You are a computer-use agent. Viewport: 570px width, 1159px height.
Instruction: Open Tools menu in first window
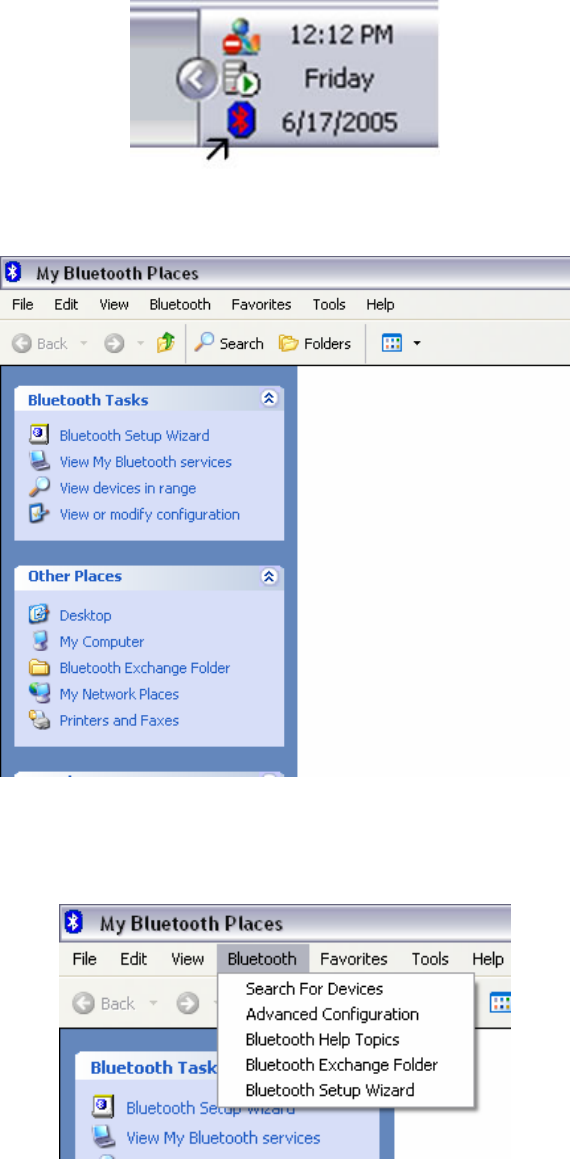pos(329,305)
